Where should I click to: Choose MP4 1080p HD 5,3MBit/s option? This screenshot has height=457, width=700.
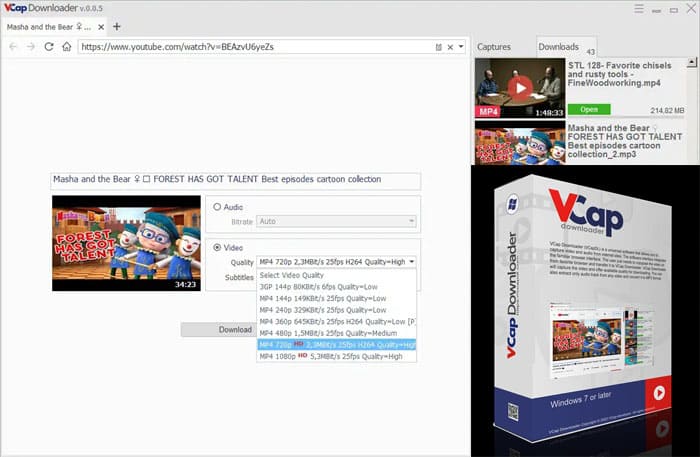(336, 356)
